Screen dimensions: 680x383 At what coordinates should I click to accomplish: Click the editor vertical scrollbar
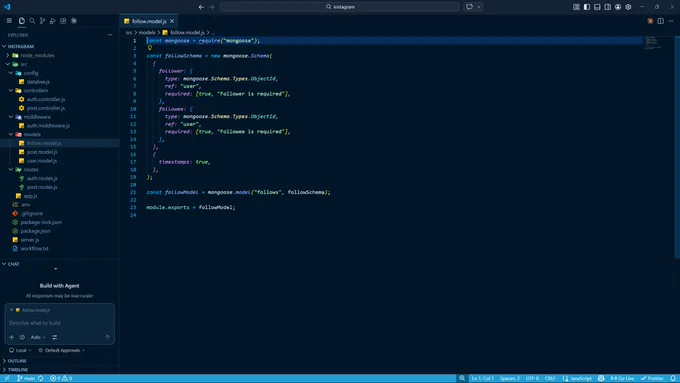click(x=677, y=147)
